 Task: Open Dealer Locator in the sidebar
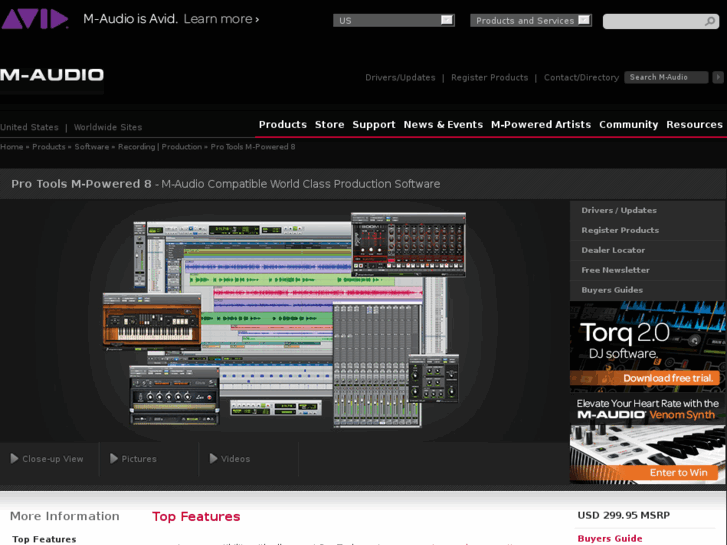click(613, 250)
